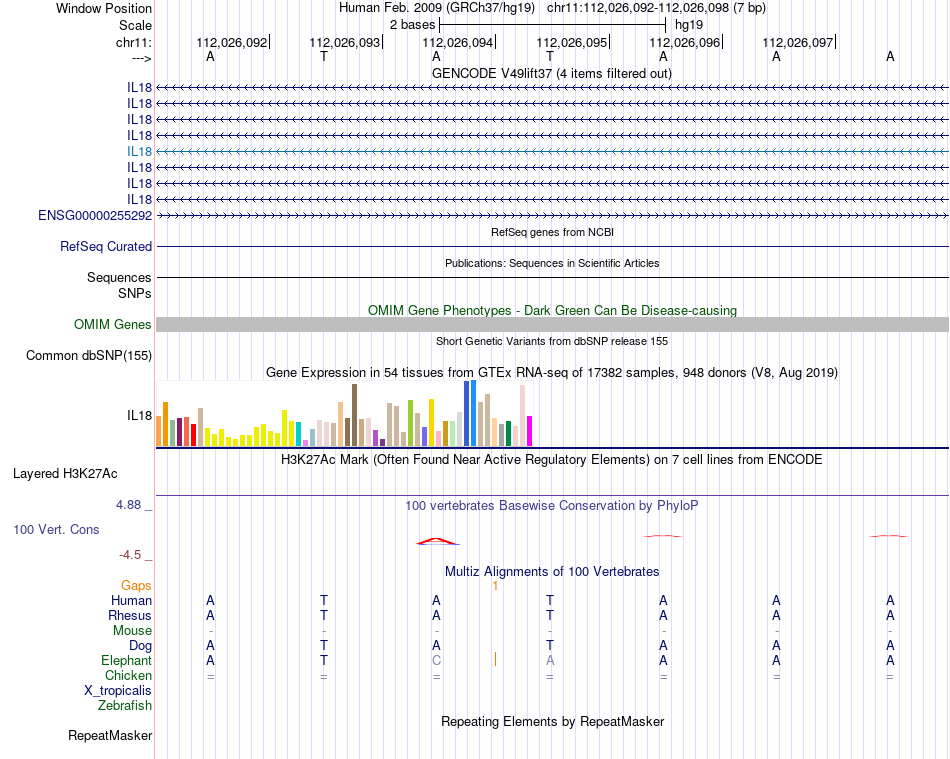Click the tall dark-brown GTEx expression bar
This screenshot has height=759, width=950.
tap(354, 415)
